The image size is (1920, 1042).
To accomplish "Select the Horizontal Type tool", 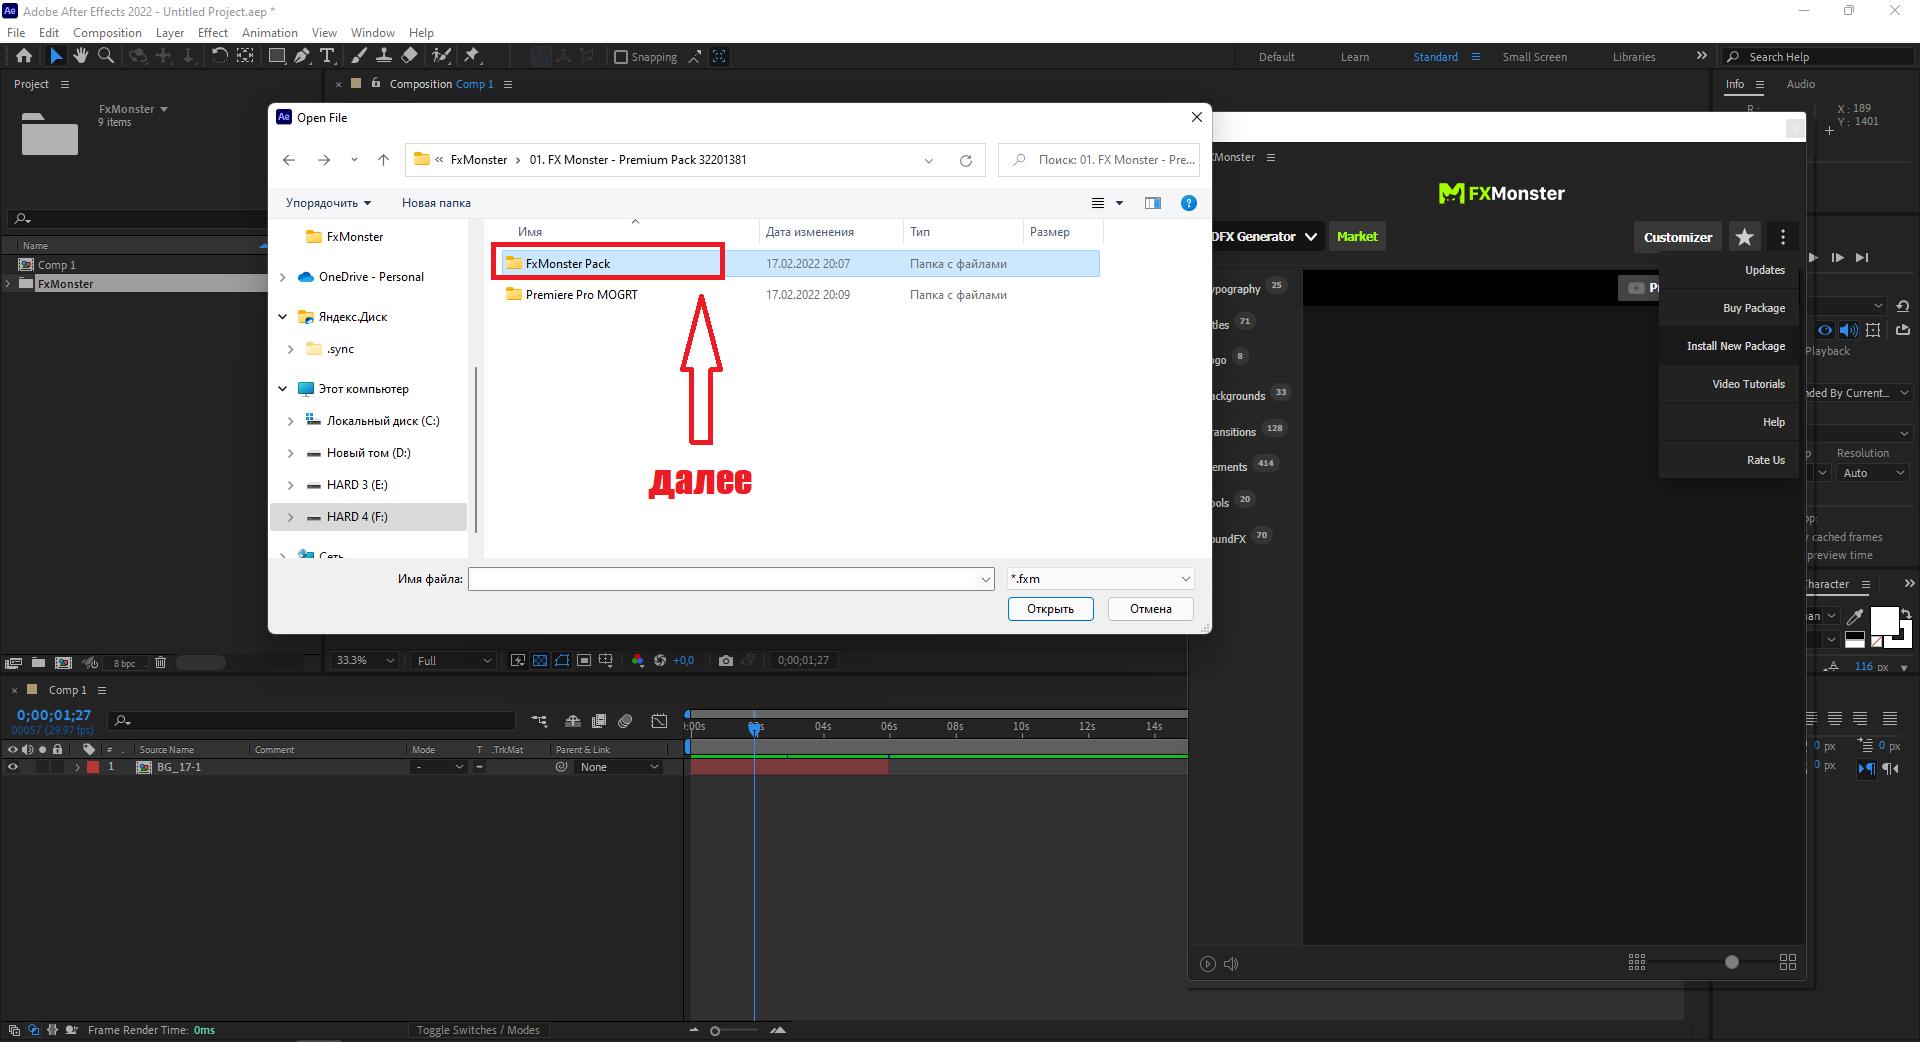I will [x=327, y=56].
